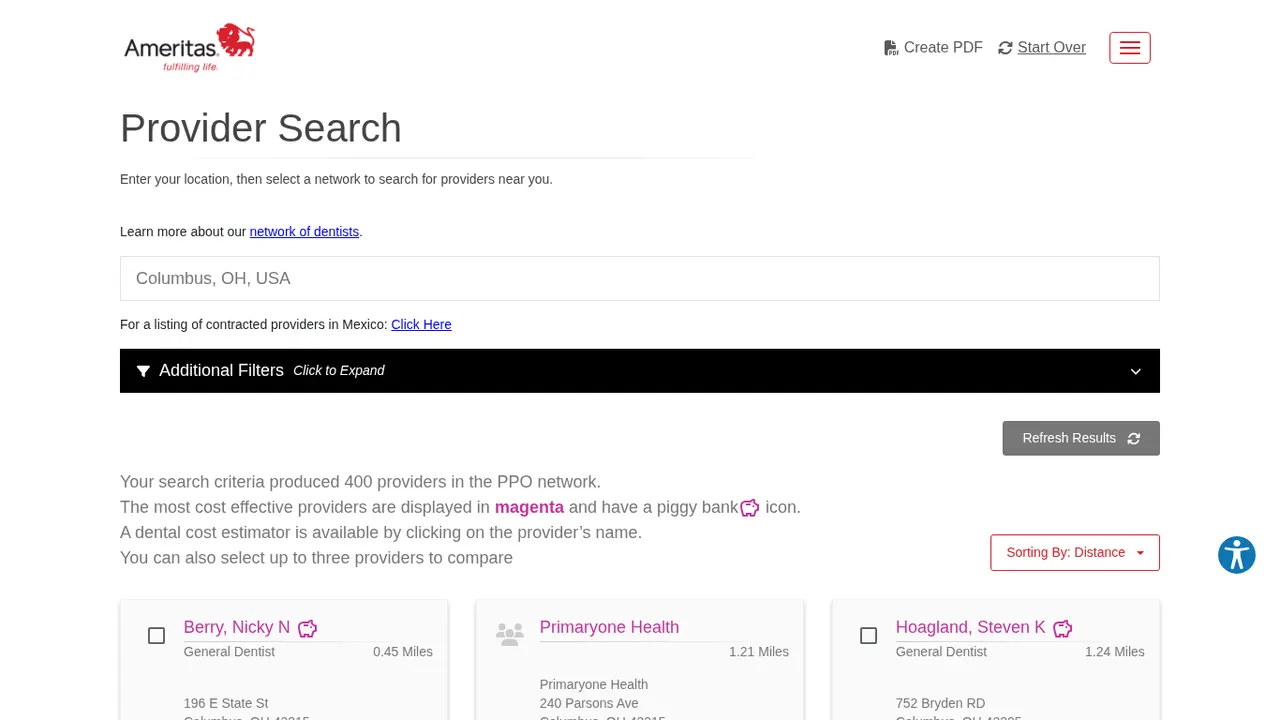Screen dimensions: 1280x720
Task: Click General Dentist under Hoagland, Steven K
Action: [x=941, y=652]
